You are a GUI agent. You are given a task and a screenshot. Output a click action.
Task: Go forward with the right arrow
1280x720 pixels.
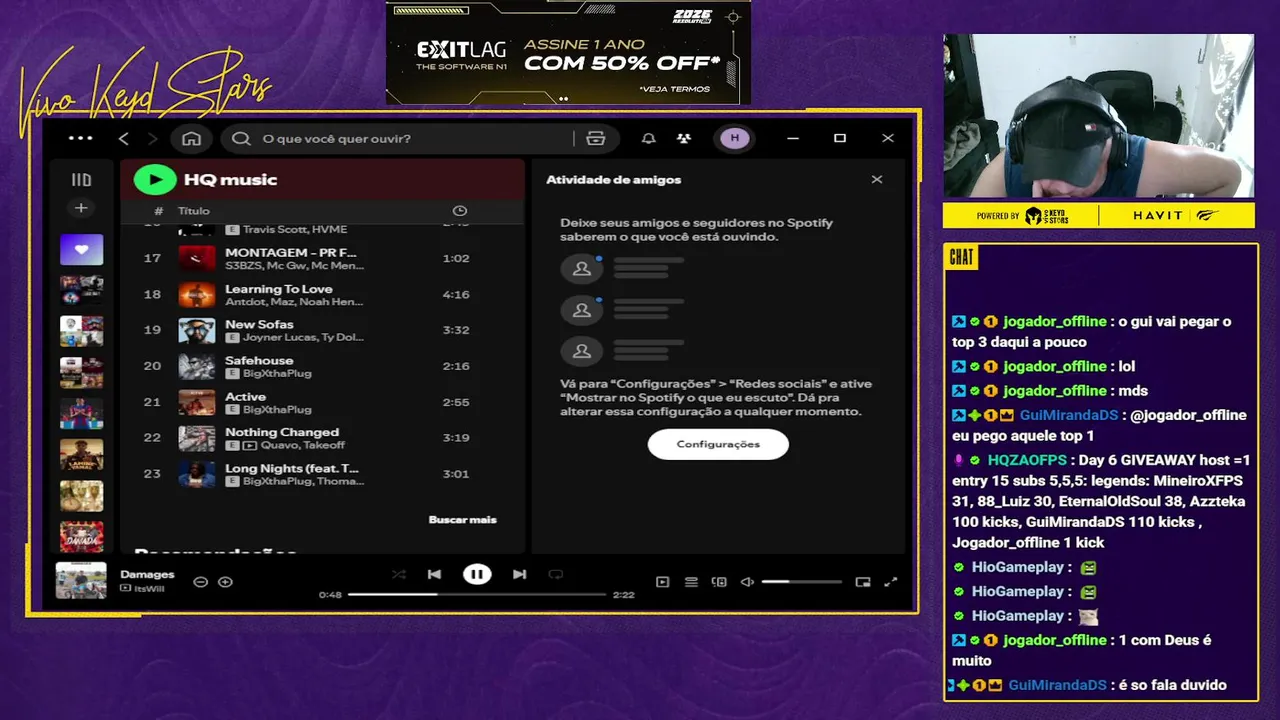(x=153, y=138)
